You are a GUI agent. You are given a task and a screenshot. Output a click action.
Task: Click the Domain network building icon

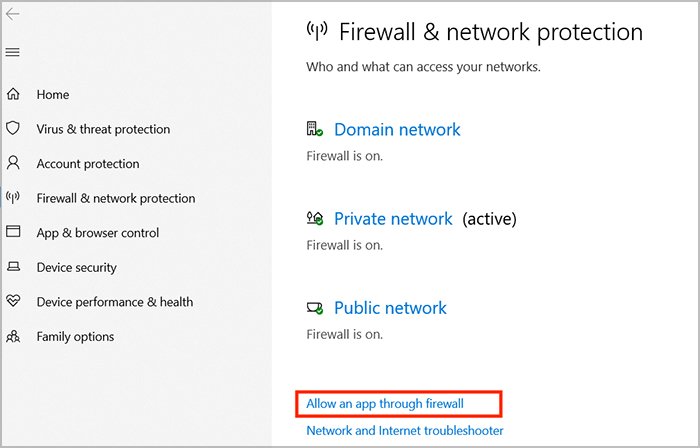(314, 129)
